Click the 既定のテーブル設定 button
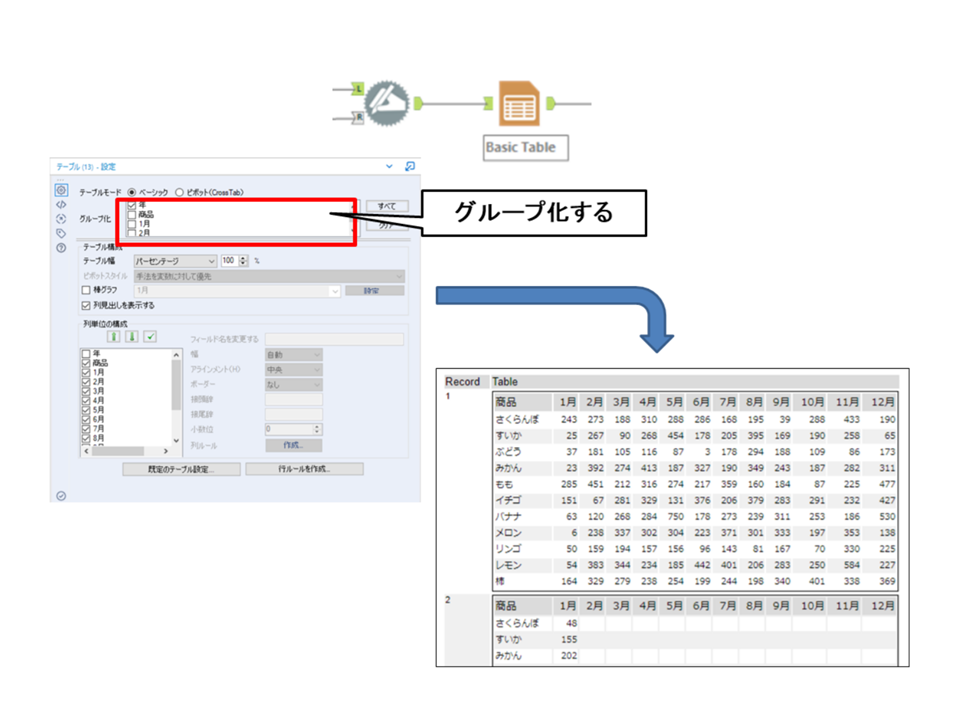 pyautogui.click(x=180, y=468)
